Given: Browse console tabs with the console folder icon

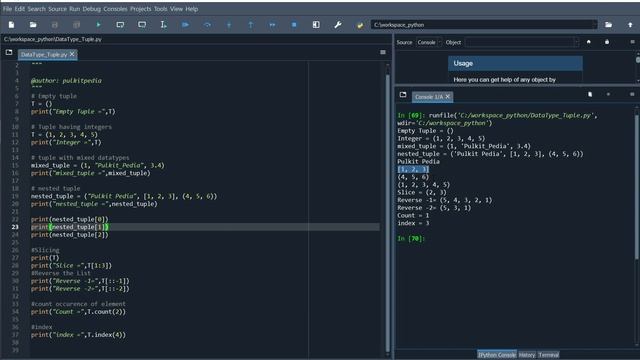Looking at the screenshot, I should point(403,95).
